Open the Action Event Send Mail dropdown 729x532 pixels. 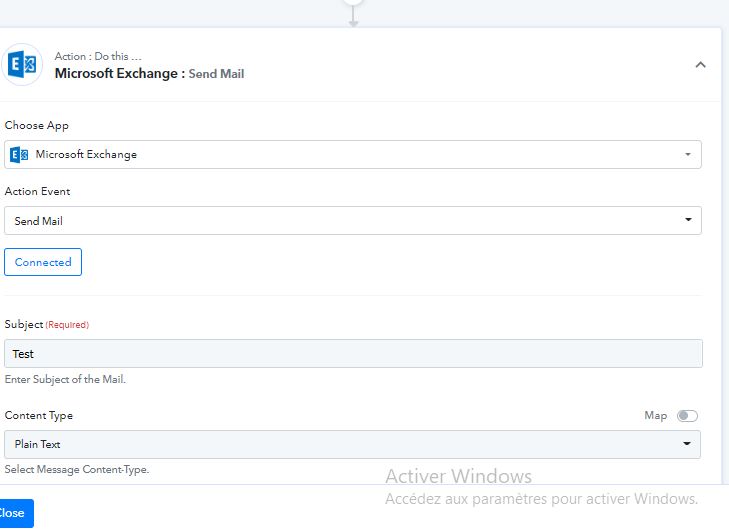coord(352,220)
